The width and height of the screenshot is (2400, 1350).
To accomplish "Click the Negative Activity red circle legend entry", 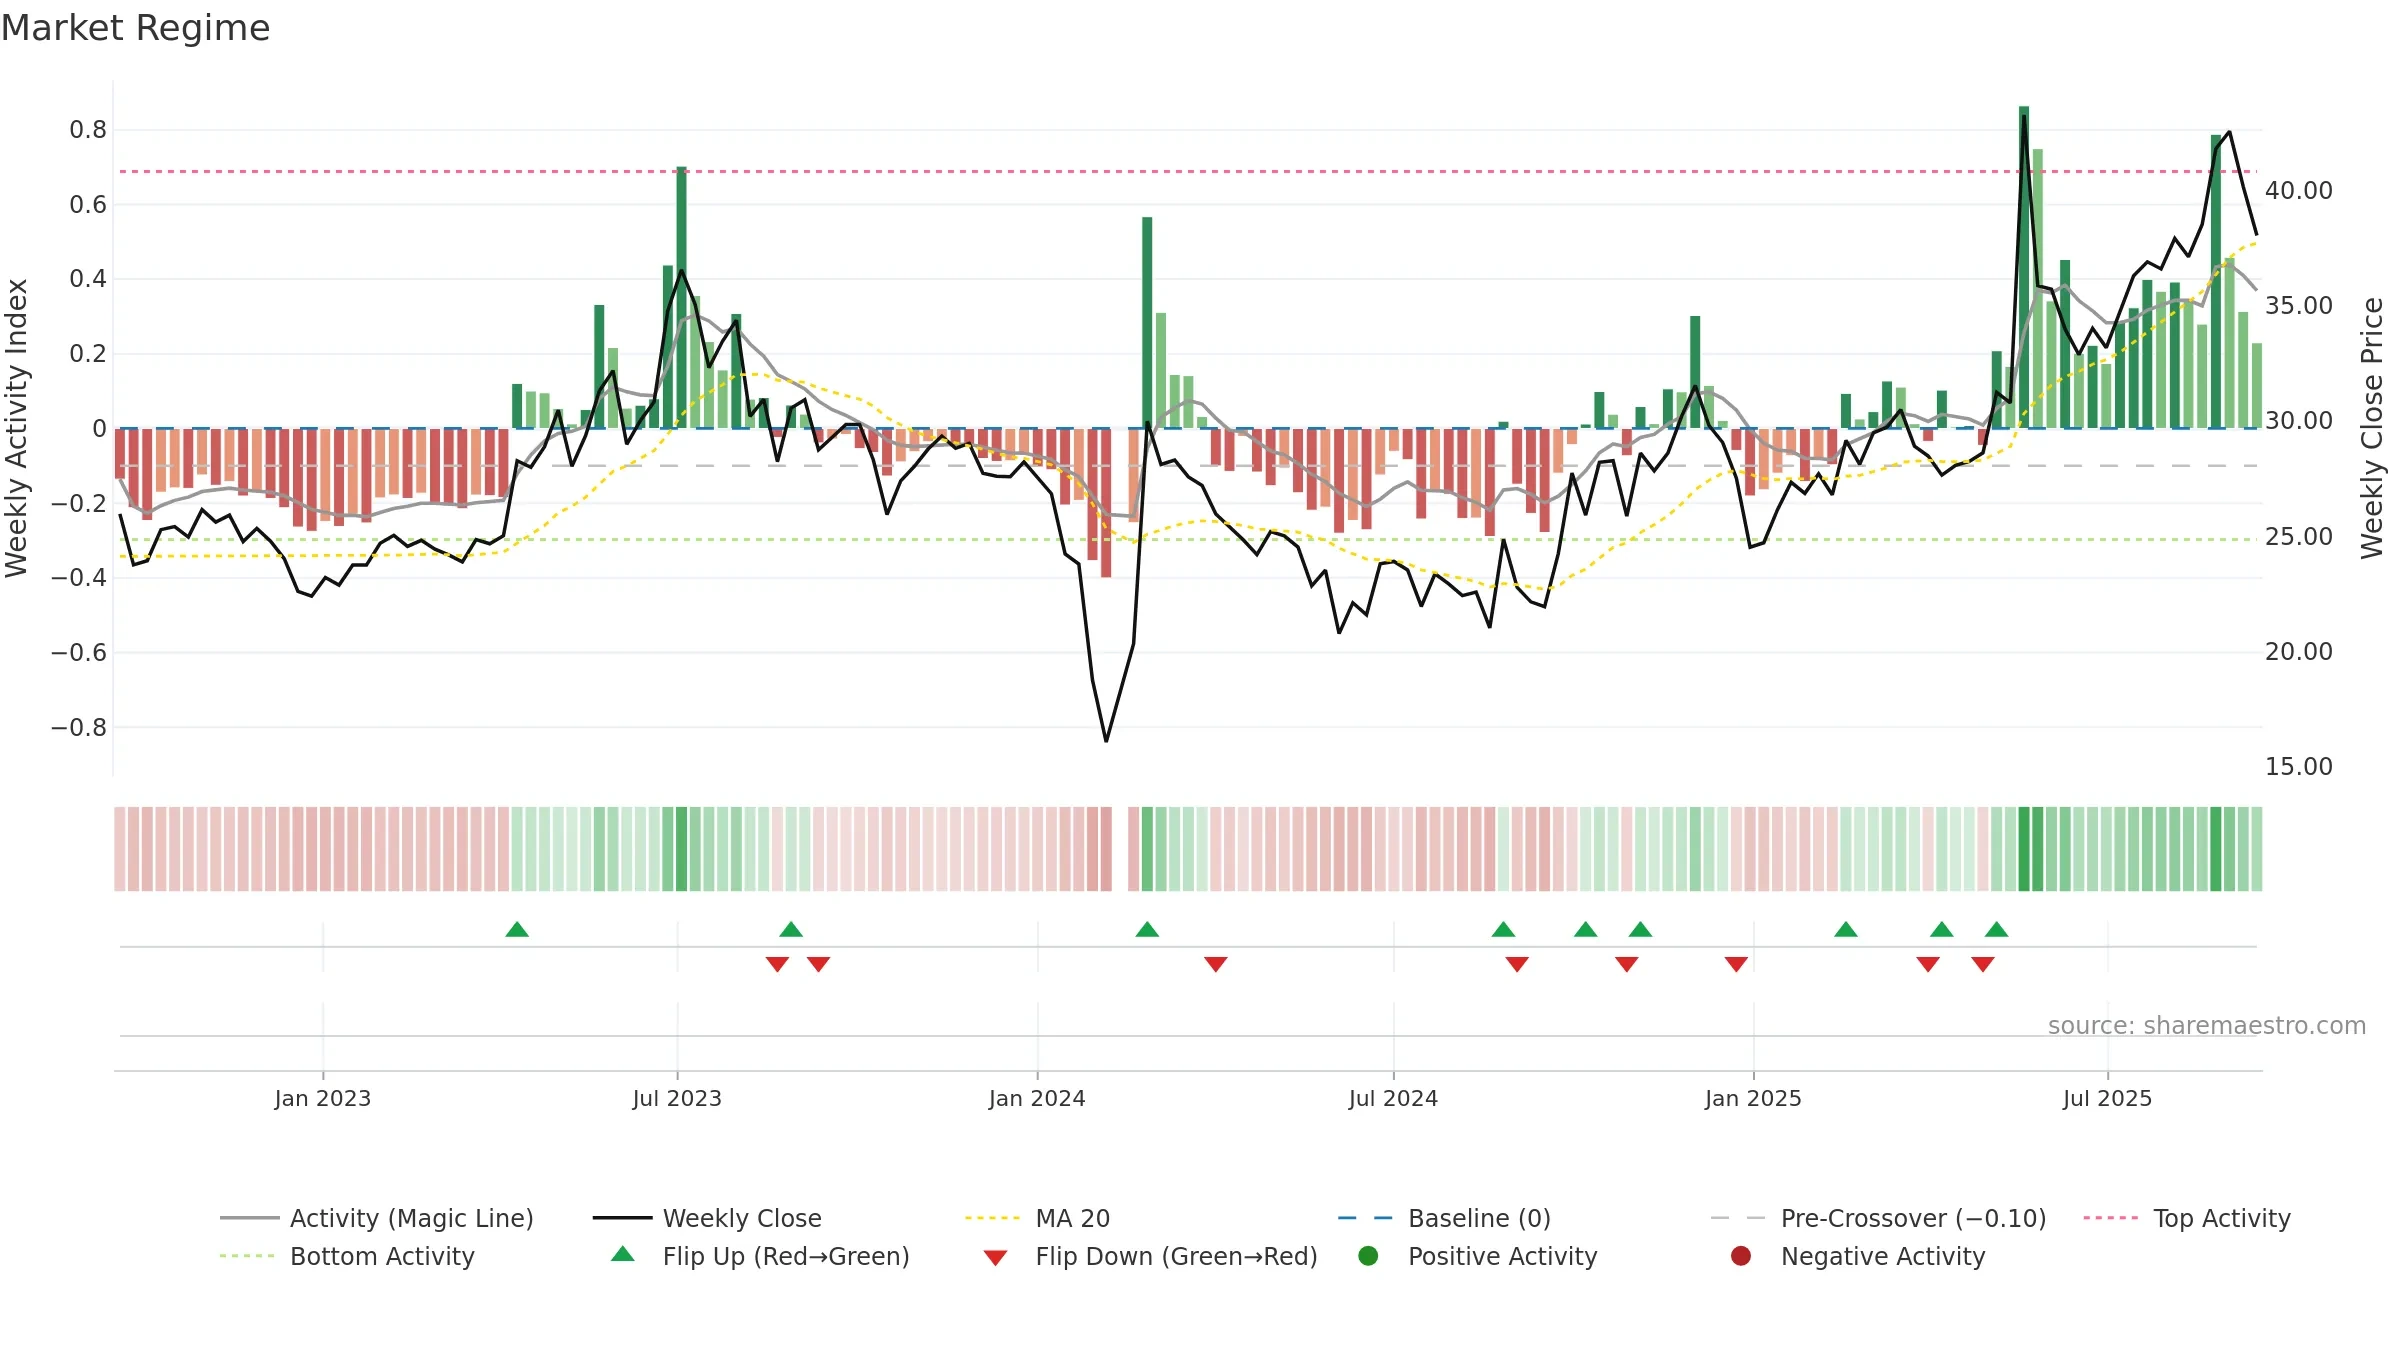I will click(x=1858, y=1256).
